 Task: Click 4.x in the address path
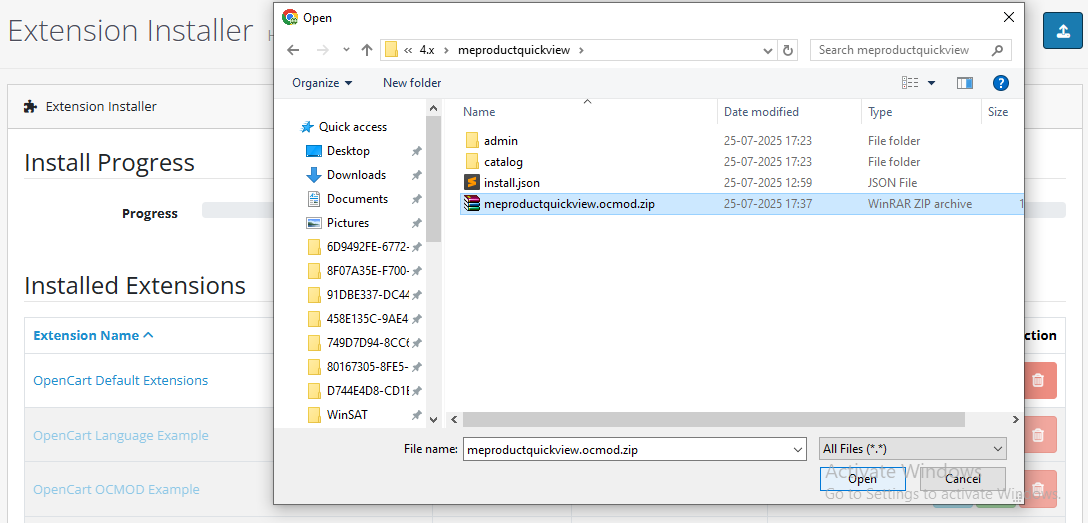point(427,50)
